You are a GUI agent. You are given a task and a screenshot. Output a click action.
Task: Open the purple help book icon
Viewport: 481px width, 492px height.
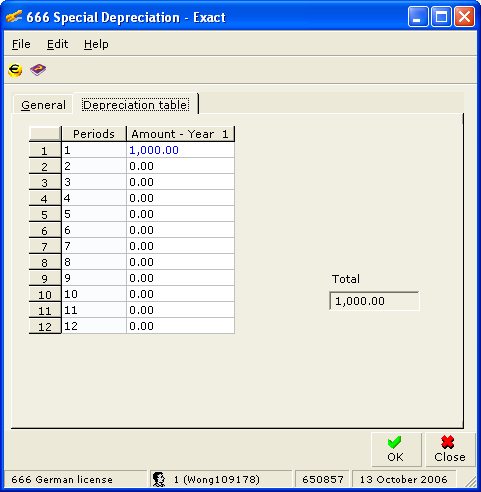click(38, 70)
